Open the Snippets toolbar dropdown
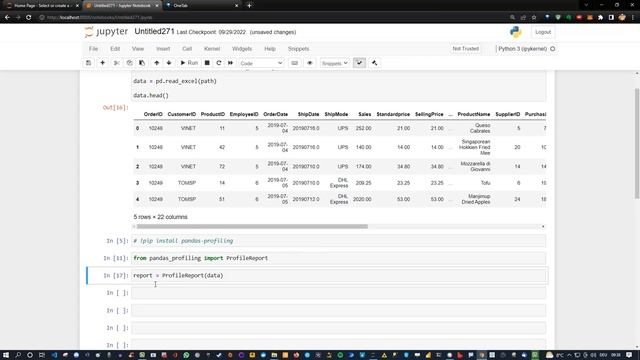640x360 pixels. pos(334,63)
